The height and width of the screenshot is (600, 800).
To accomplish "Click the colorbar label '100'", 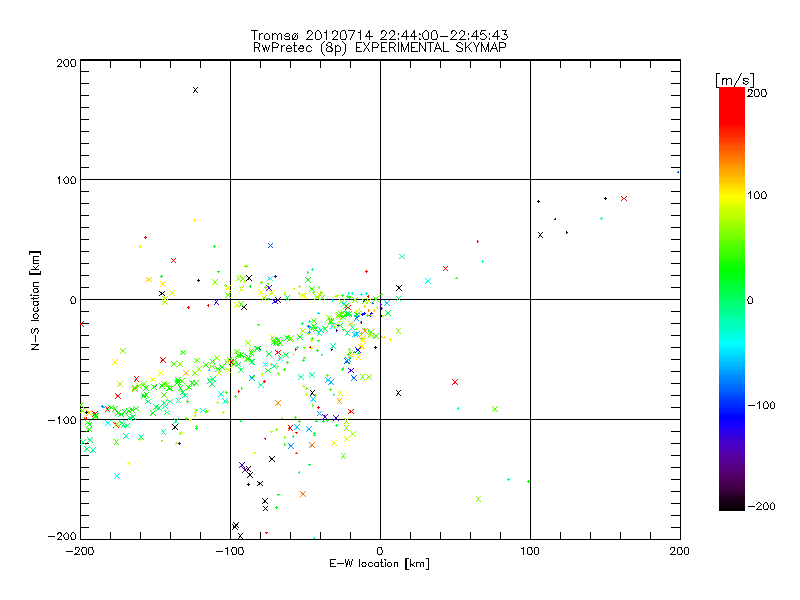I will click(757, 195).
